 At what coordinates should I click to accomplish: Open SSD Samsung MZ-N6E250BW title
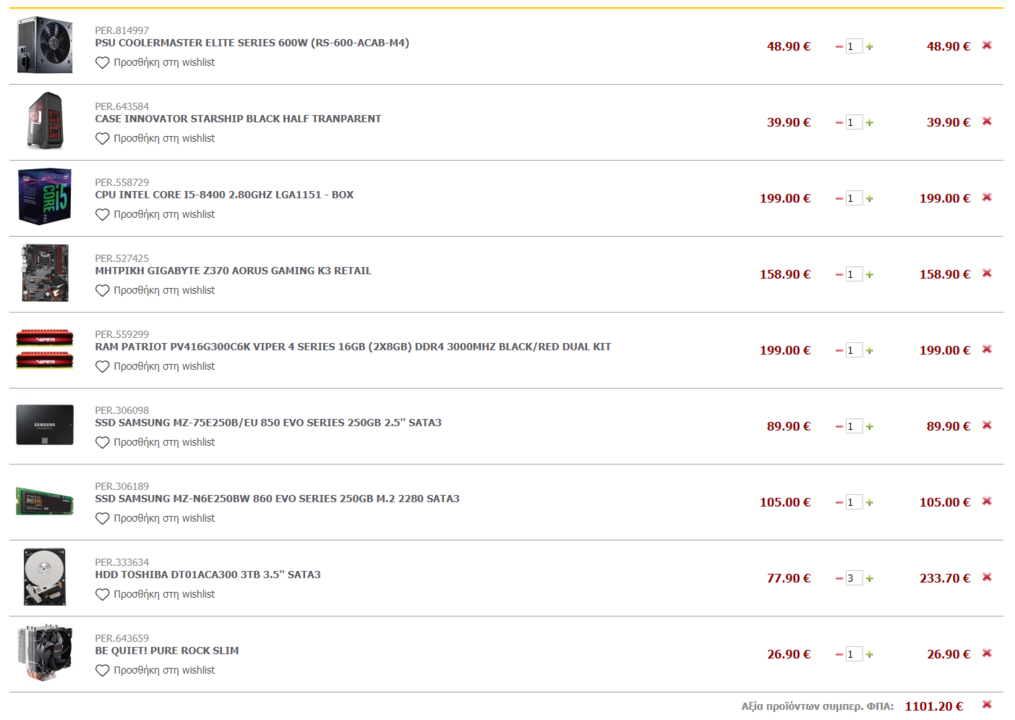pos(277,499)
